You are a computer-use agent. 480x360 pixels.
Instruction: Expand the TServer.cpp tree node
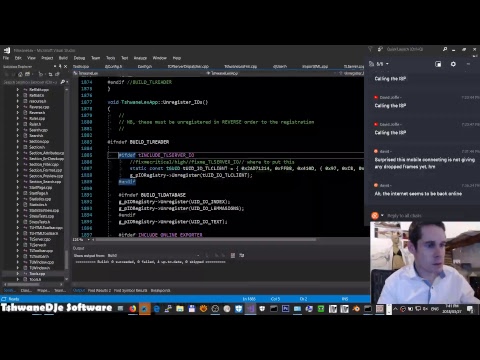[18, 239]
